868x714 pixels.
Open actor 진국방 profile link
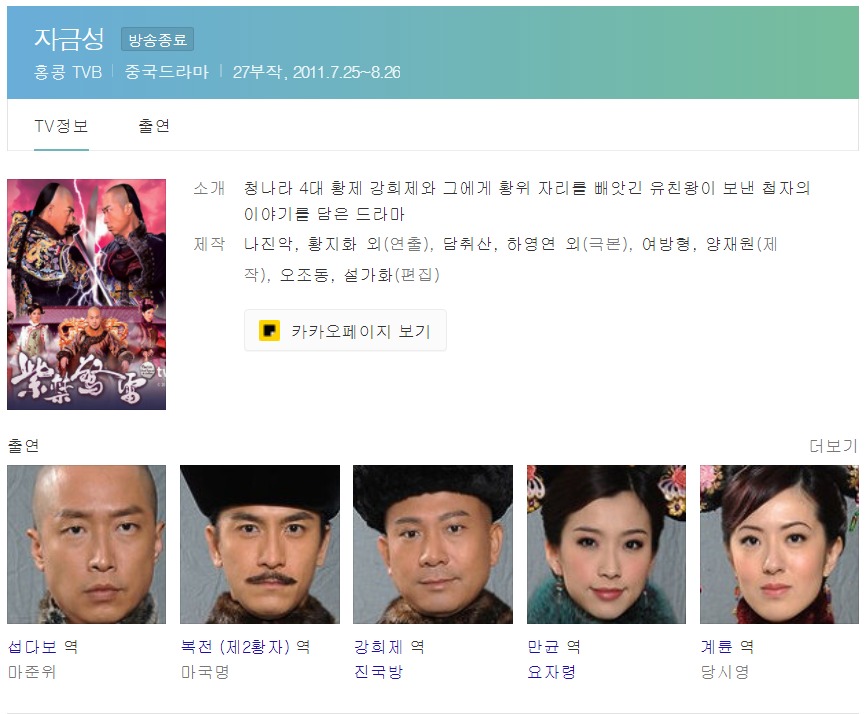379,672
